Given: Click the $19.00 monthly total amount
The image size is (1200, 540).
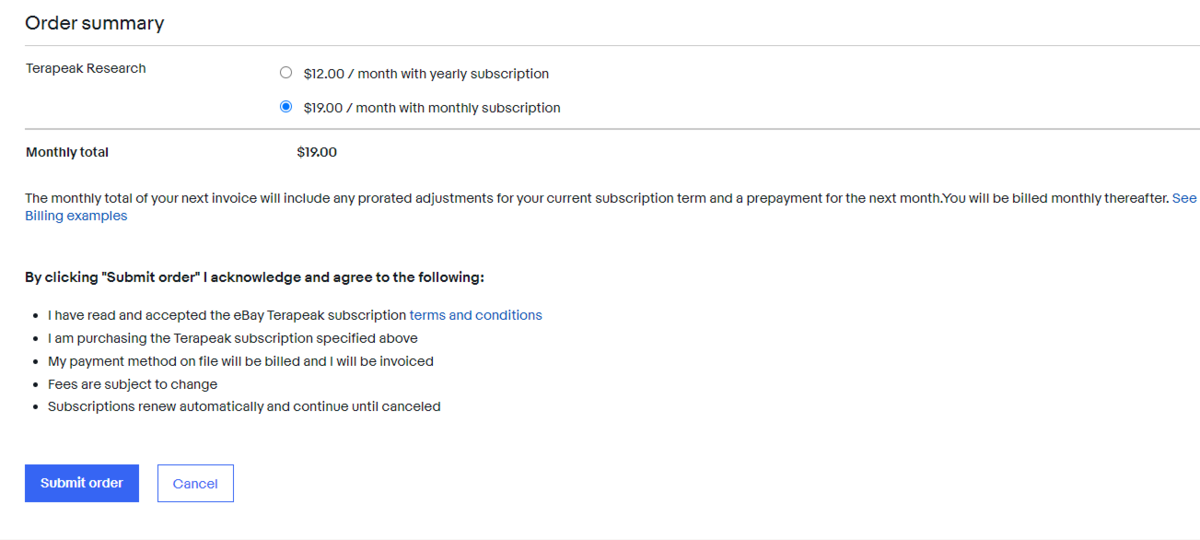Looking at the screenshot, I should click(317, 152).
